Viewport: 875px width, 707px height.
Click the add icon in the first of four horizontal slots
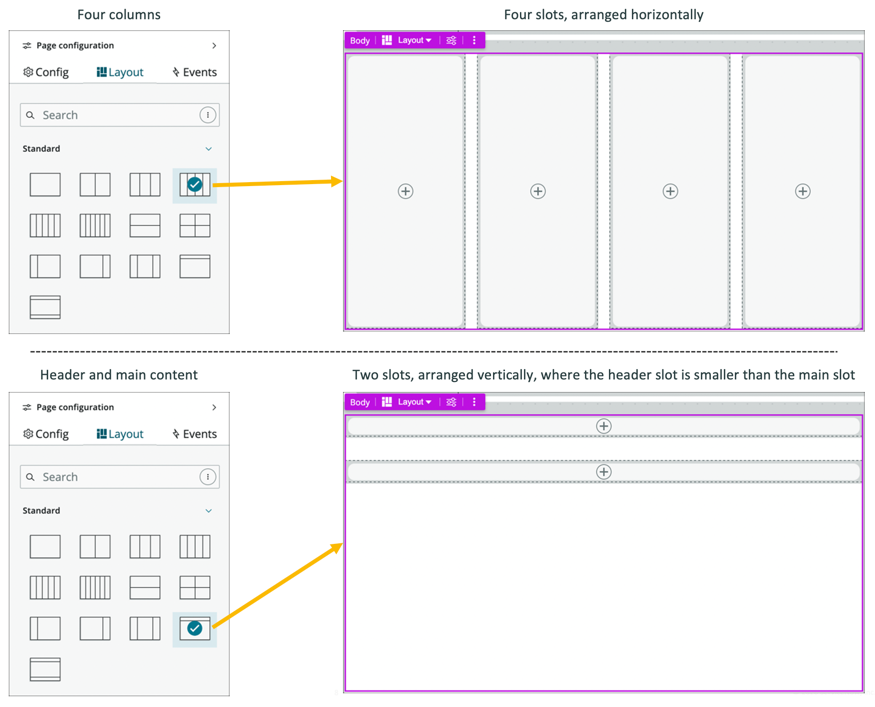click(x=405, y=191)
